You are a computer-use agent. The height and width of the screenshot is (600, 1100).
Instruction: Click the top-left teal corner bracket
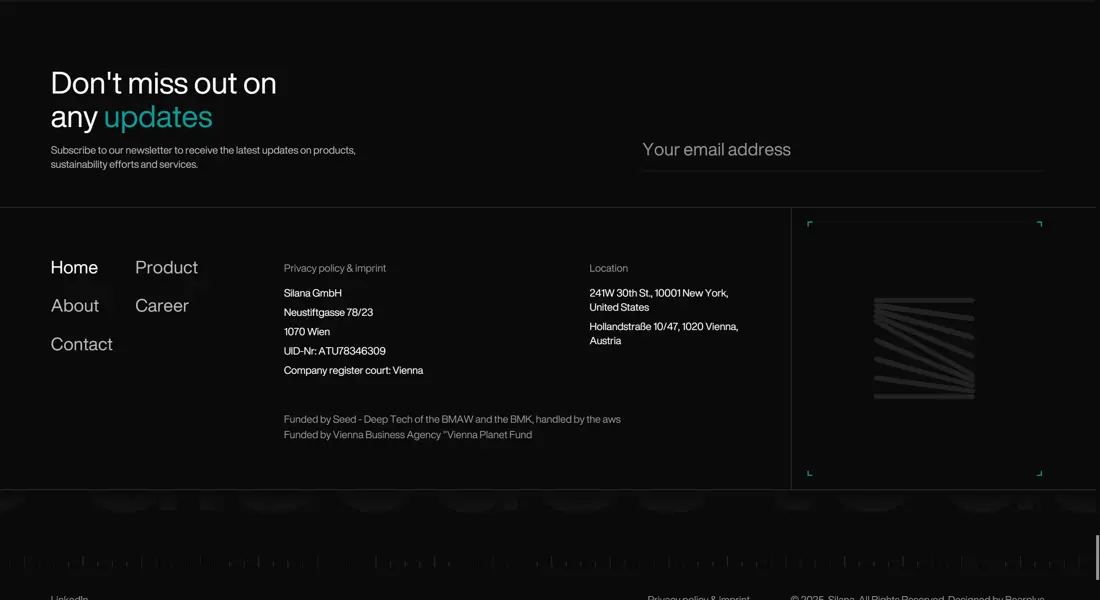pyautogui.click(x=809, y=224)
